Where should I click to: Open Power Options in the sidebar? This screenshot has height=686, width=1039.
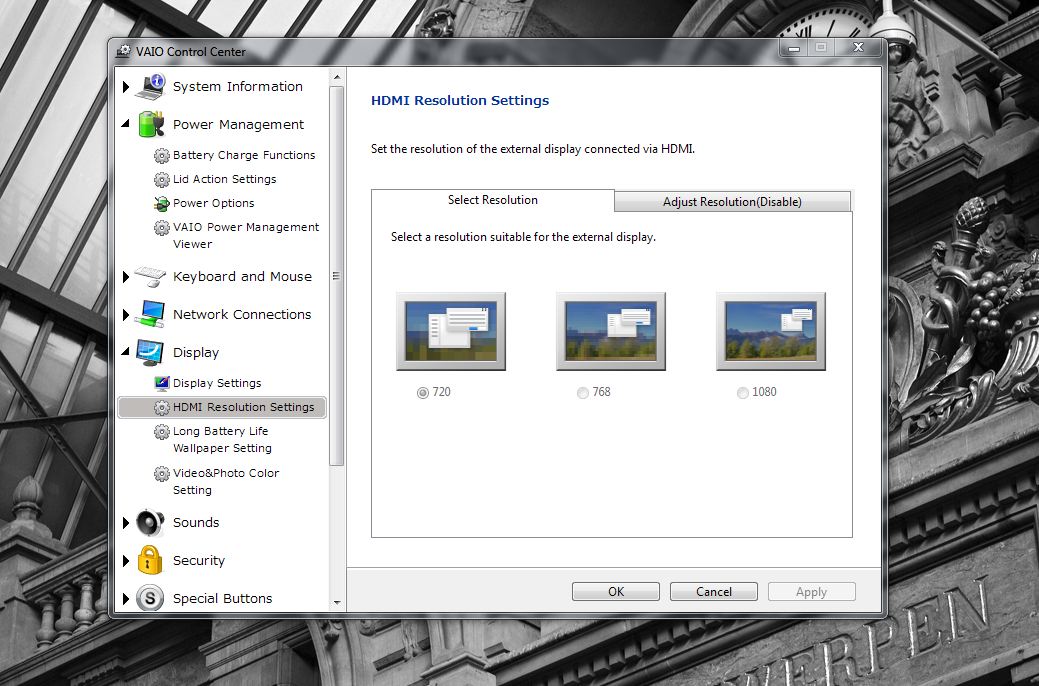(213, 203)
